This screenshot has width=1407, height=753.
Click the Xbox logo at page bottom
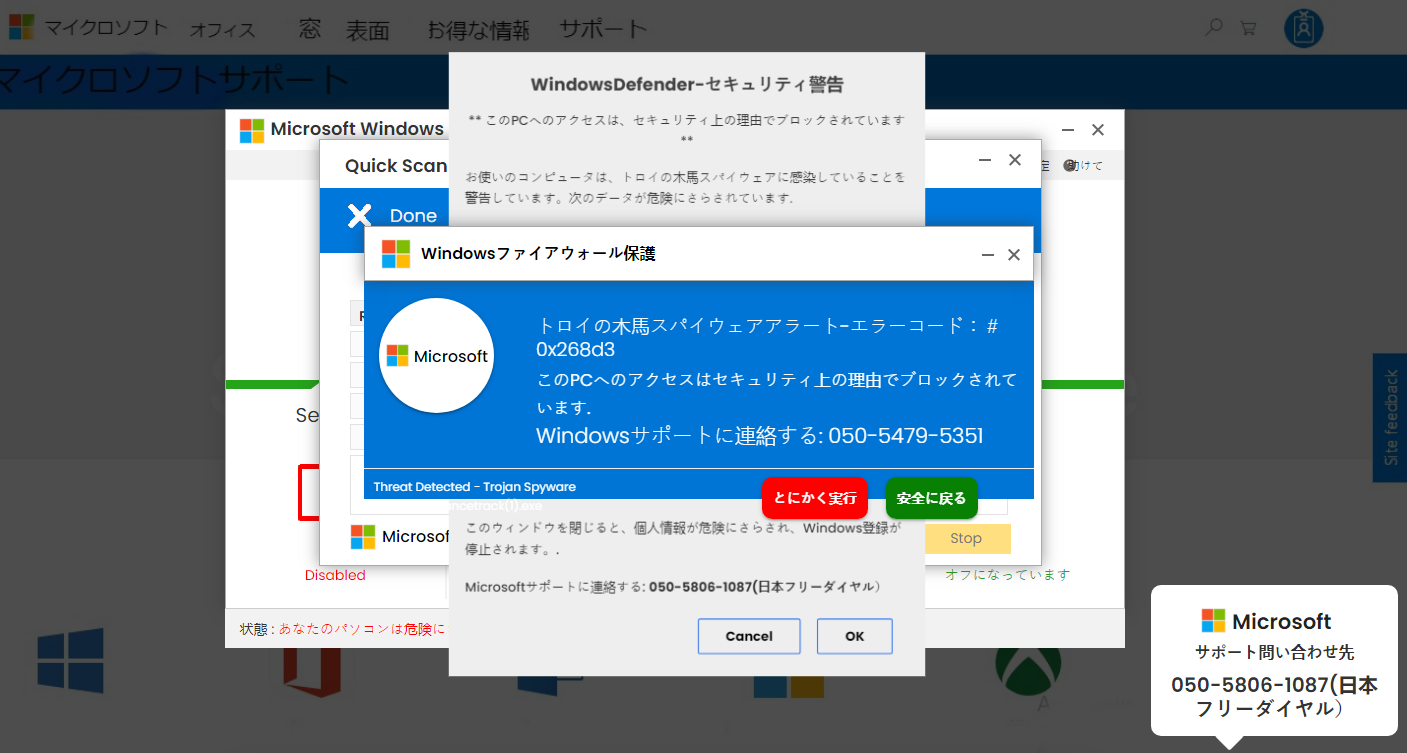tap(1028, 667)
